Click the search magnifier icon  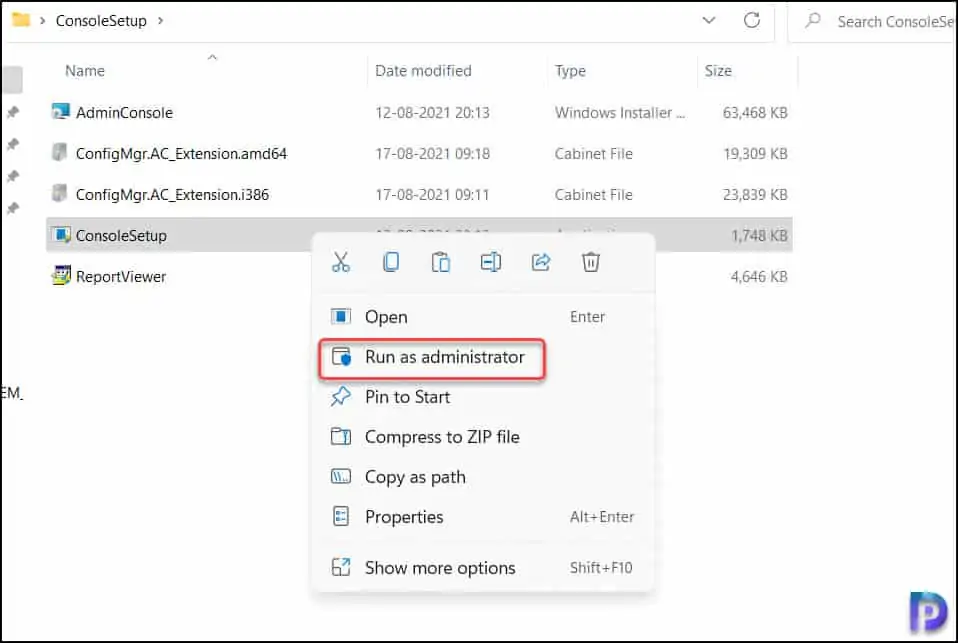(813, 20)
